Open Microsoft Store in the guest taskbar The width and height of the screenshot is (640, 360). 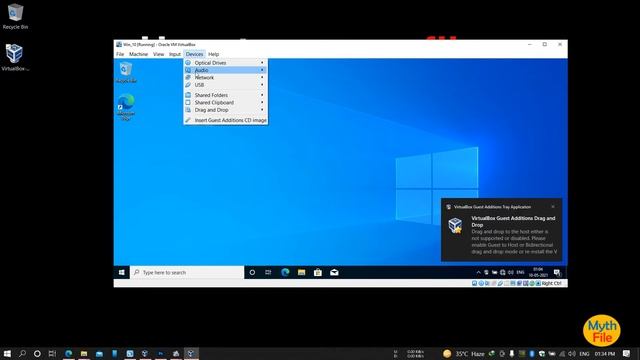318,272
